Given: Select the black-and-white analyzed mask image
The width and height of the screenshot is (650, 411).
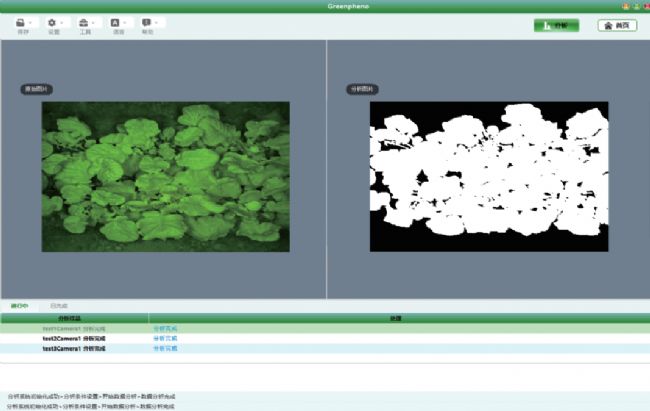Looking at the screenshot, I should 489,176.
